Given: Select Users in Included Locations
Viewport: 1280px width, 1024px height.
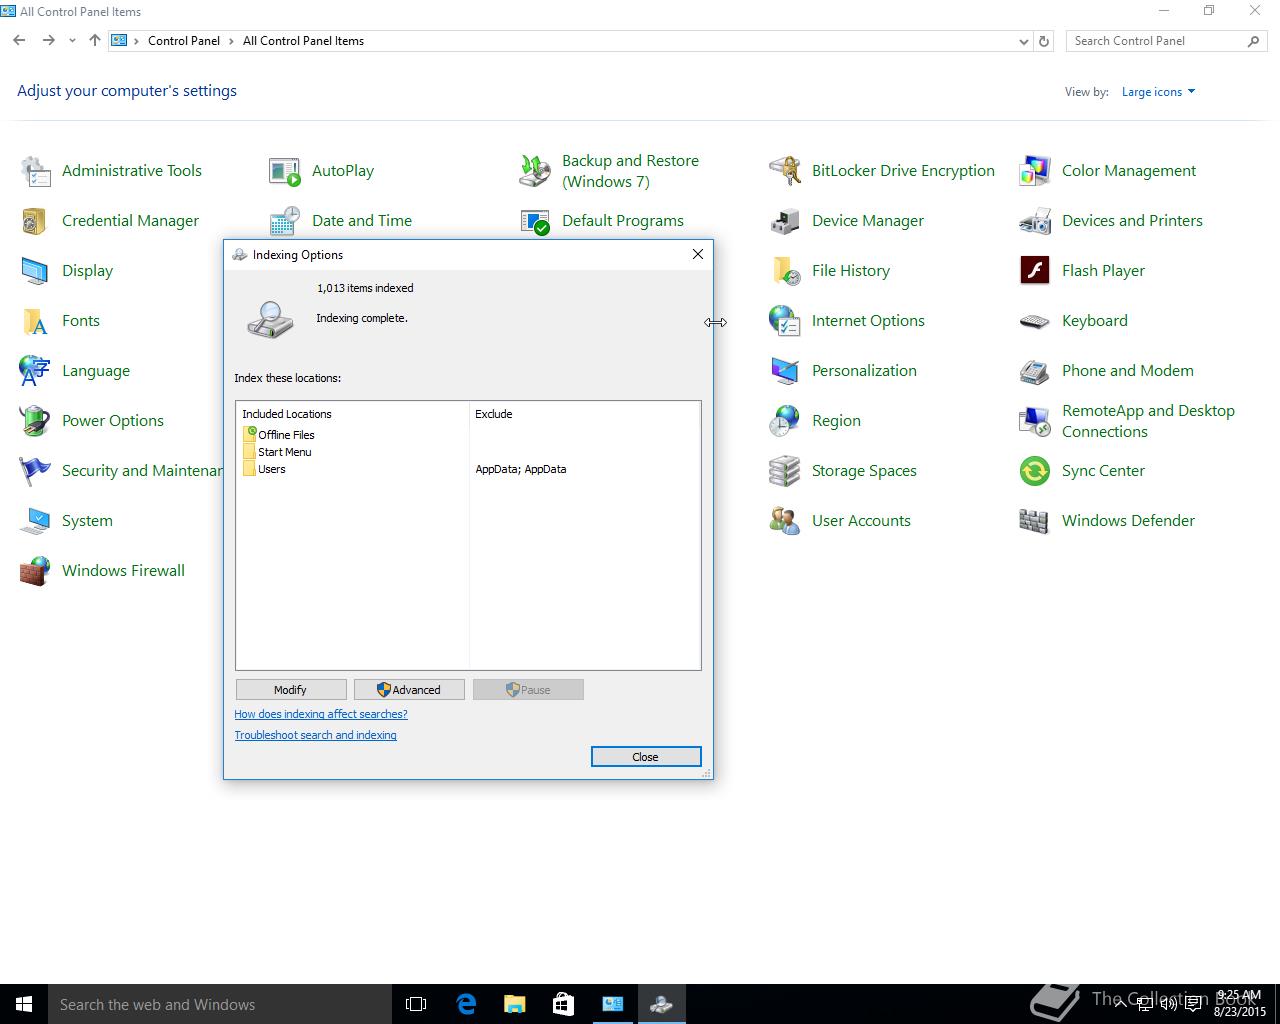Looking at the screenshot, I should point(265,469).
